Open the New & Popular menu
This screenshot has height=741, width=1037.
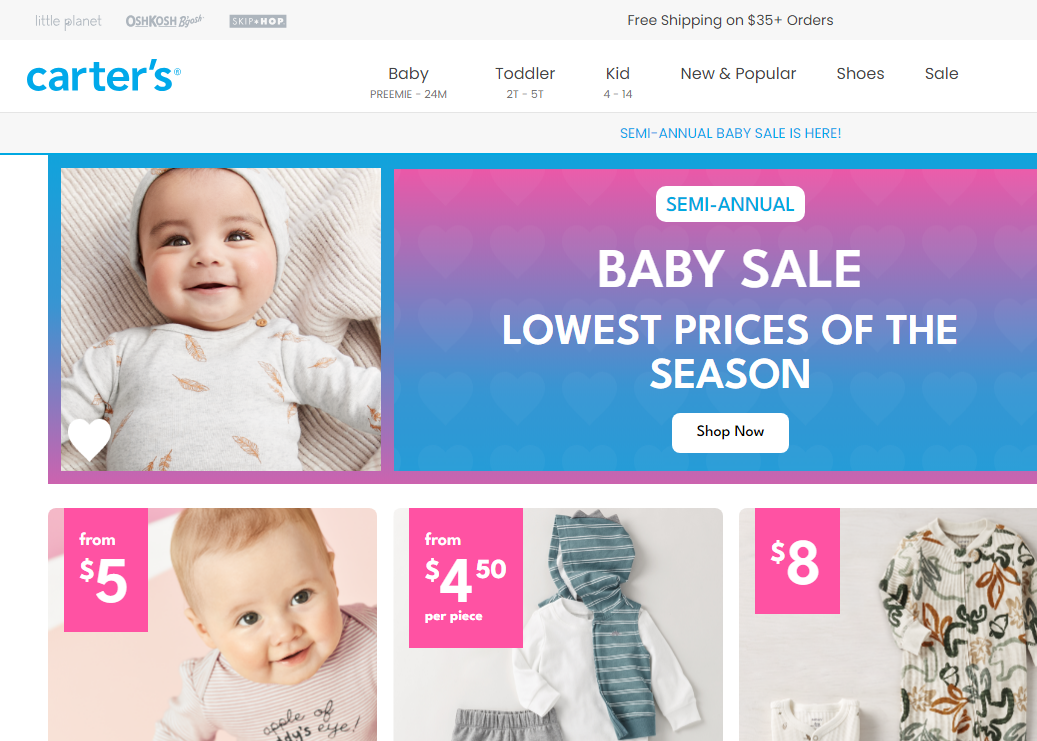point(738,73)
